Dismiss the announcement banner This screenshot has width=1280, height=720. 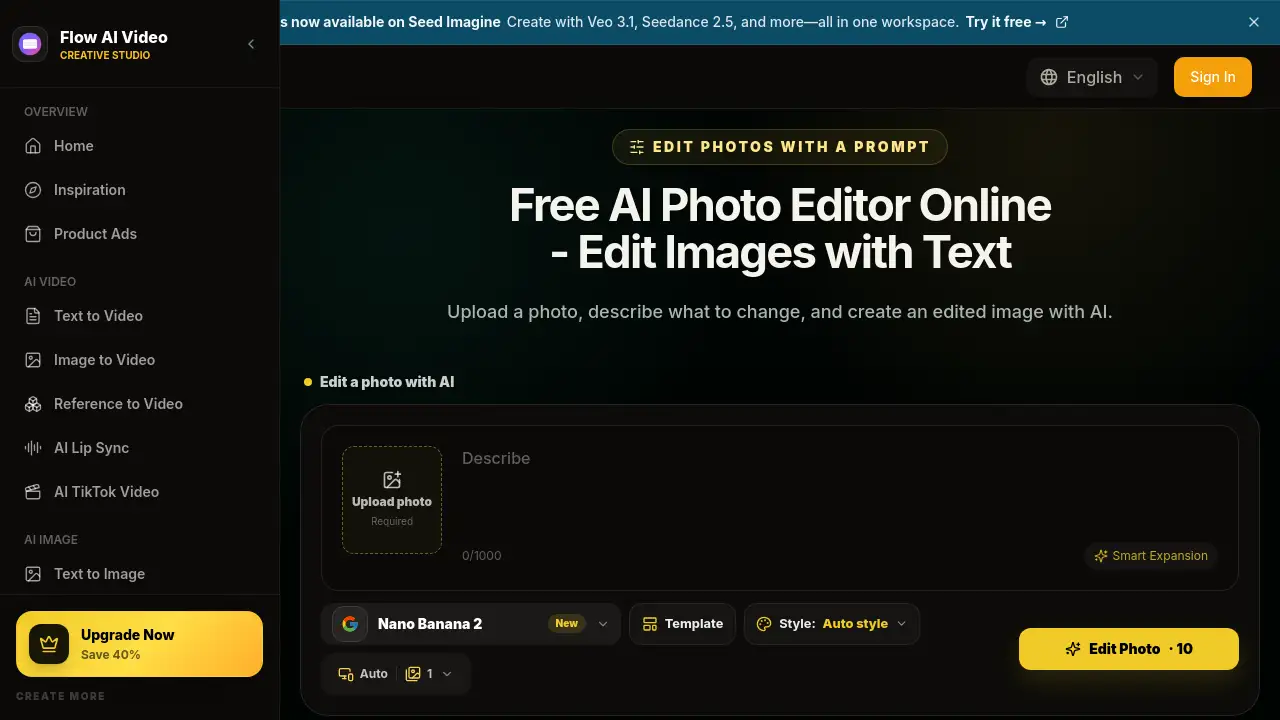click(1254, 22)
